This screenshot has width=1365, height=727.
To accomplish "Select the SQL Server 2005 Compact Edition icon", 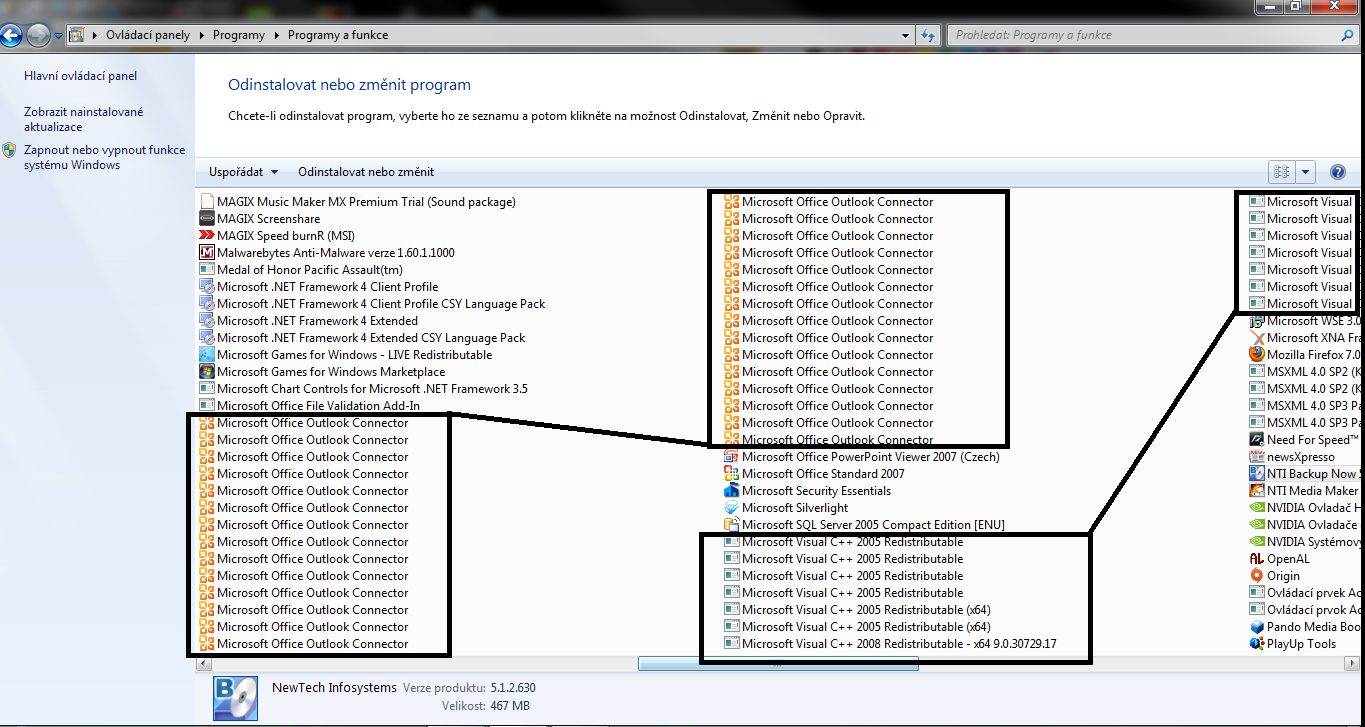I will (x=732, y=525).
